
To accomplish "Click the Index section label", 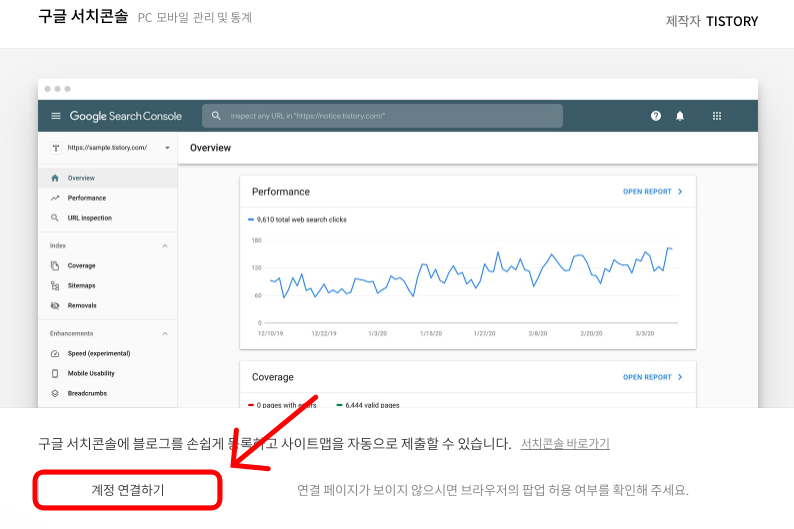I will [58, 246].
